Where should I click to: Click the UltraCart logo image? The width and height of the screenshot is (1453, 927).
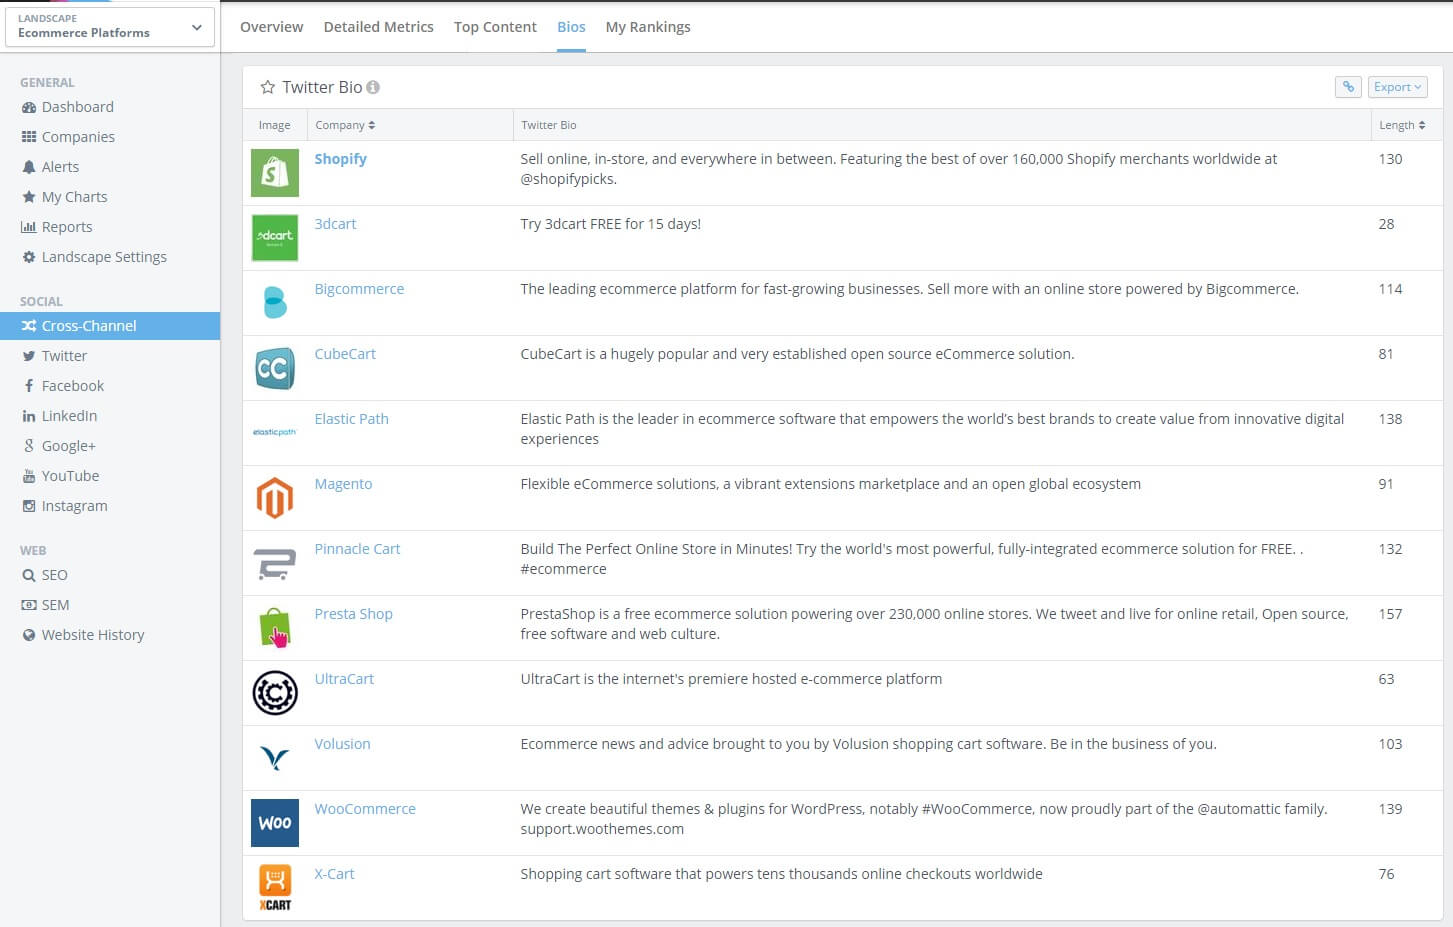275,693
